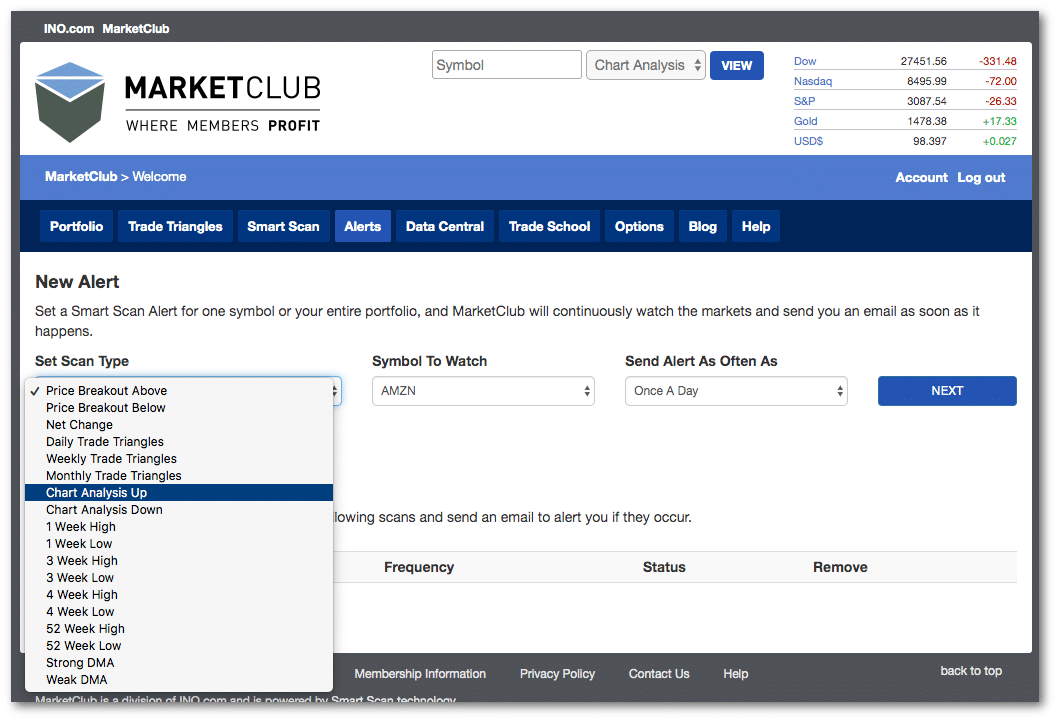Click the INO.com link in top bar
Image resolution: width=1058 pixels, height=721 pixels.
(69, 28)
